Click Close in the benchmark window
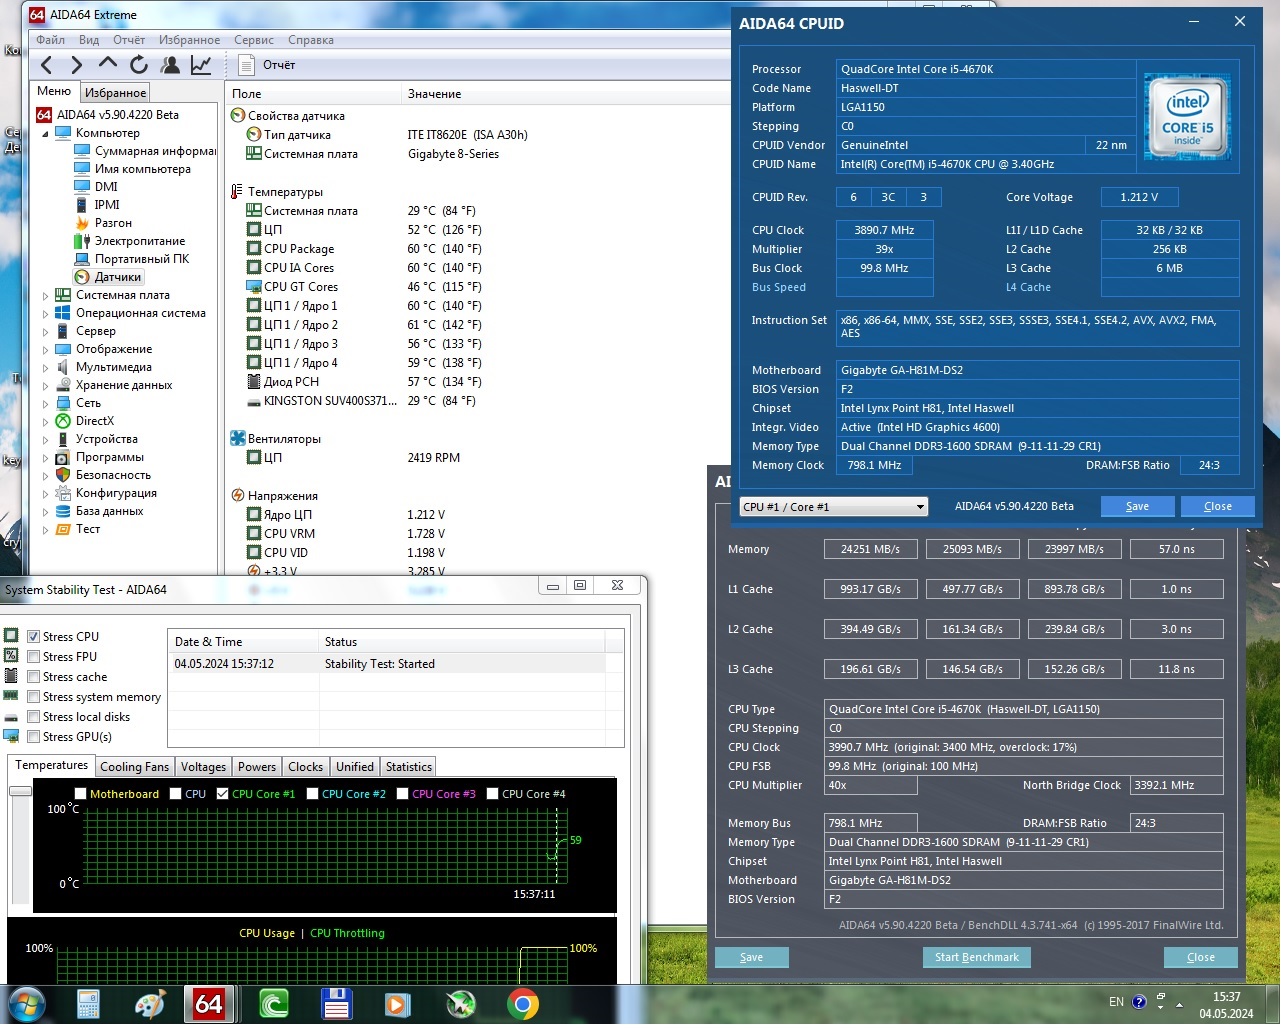Viewport: 1282px width, 1029px height. [1200, 957]
